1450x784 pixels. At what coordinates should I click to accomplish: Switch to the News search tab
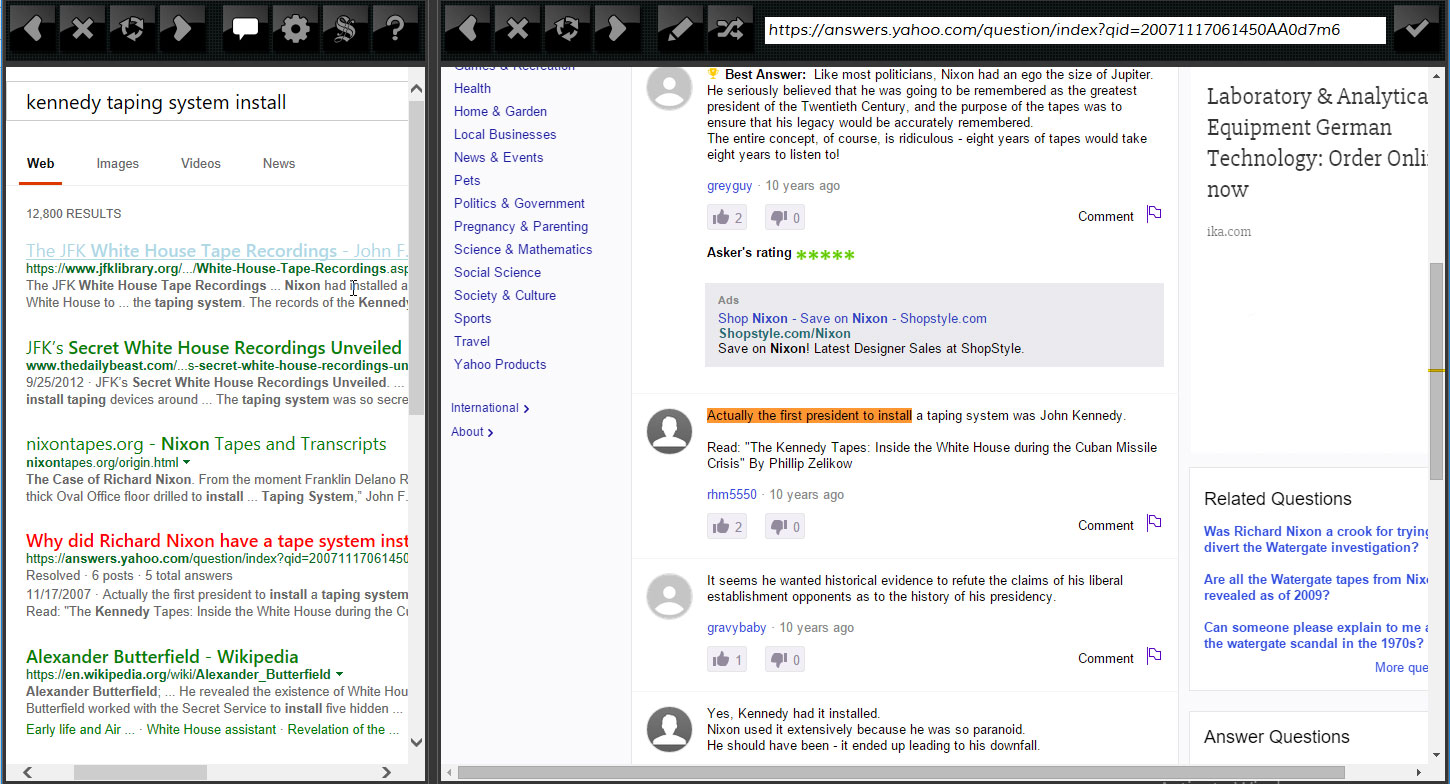(279, 163)
